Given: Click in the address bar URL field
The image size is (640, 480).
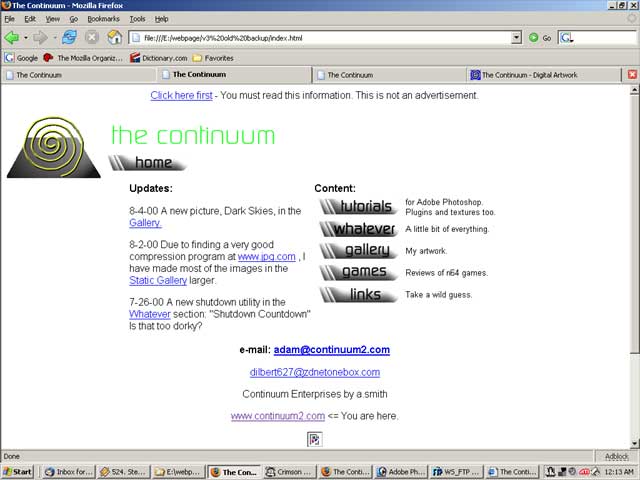Looking at the screenshot, I should [320, 37].
